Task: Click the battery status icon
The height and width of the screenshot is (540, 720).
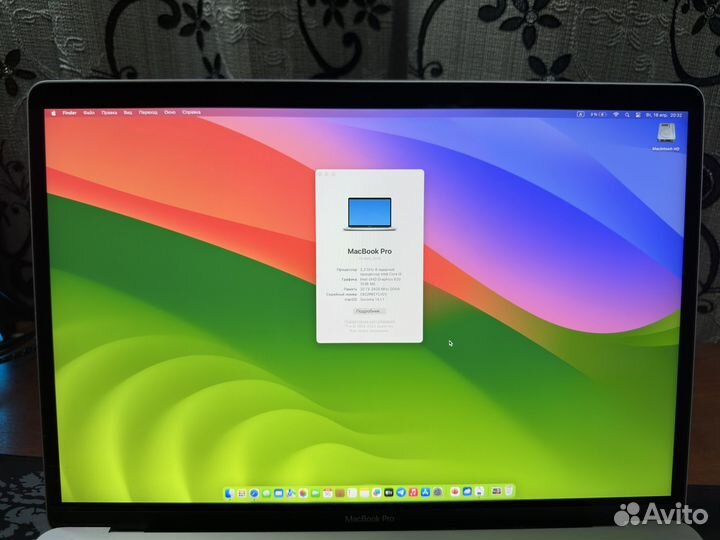Action: pos(598,114)
